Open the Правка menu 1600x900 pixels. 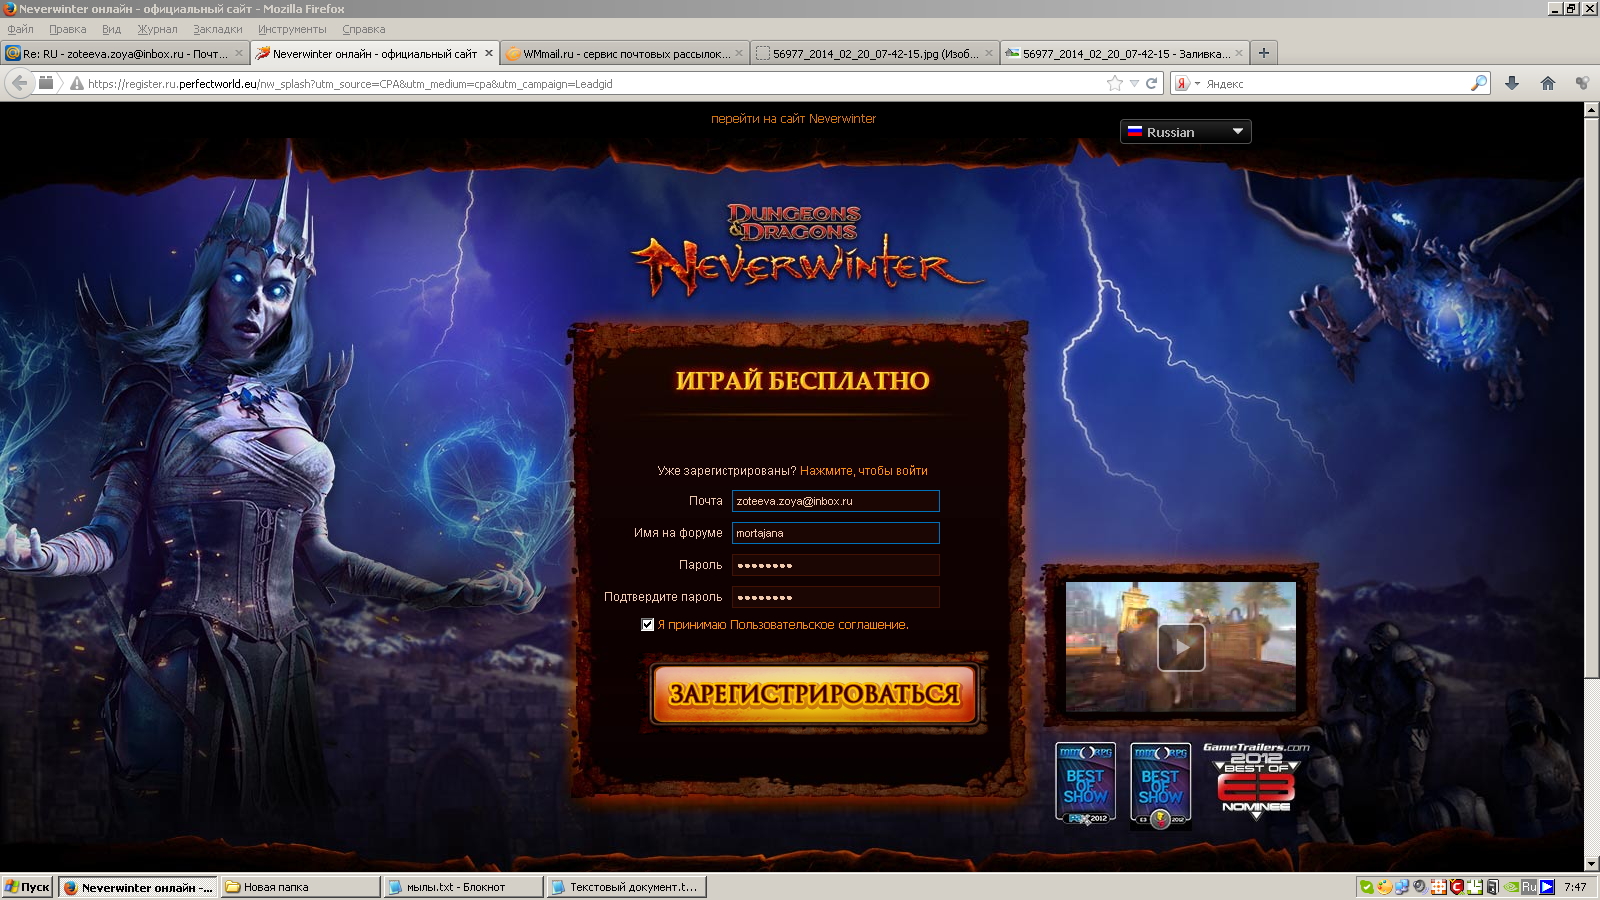(x=68, y=29)
